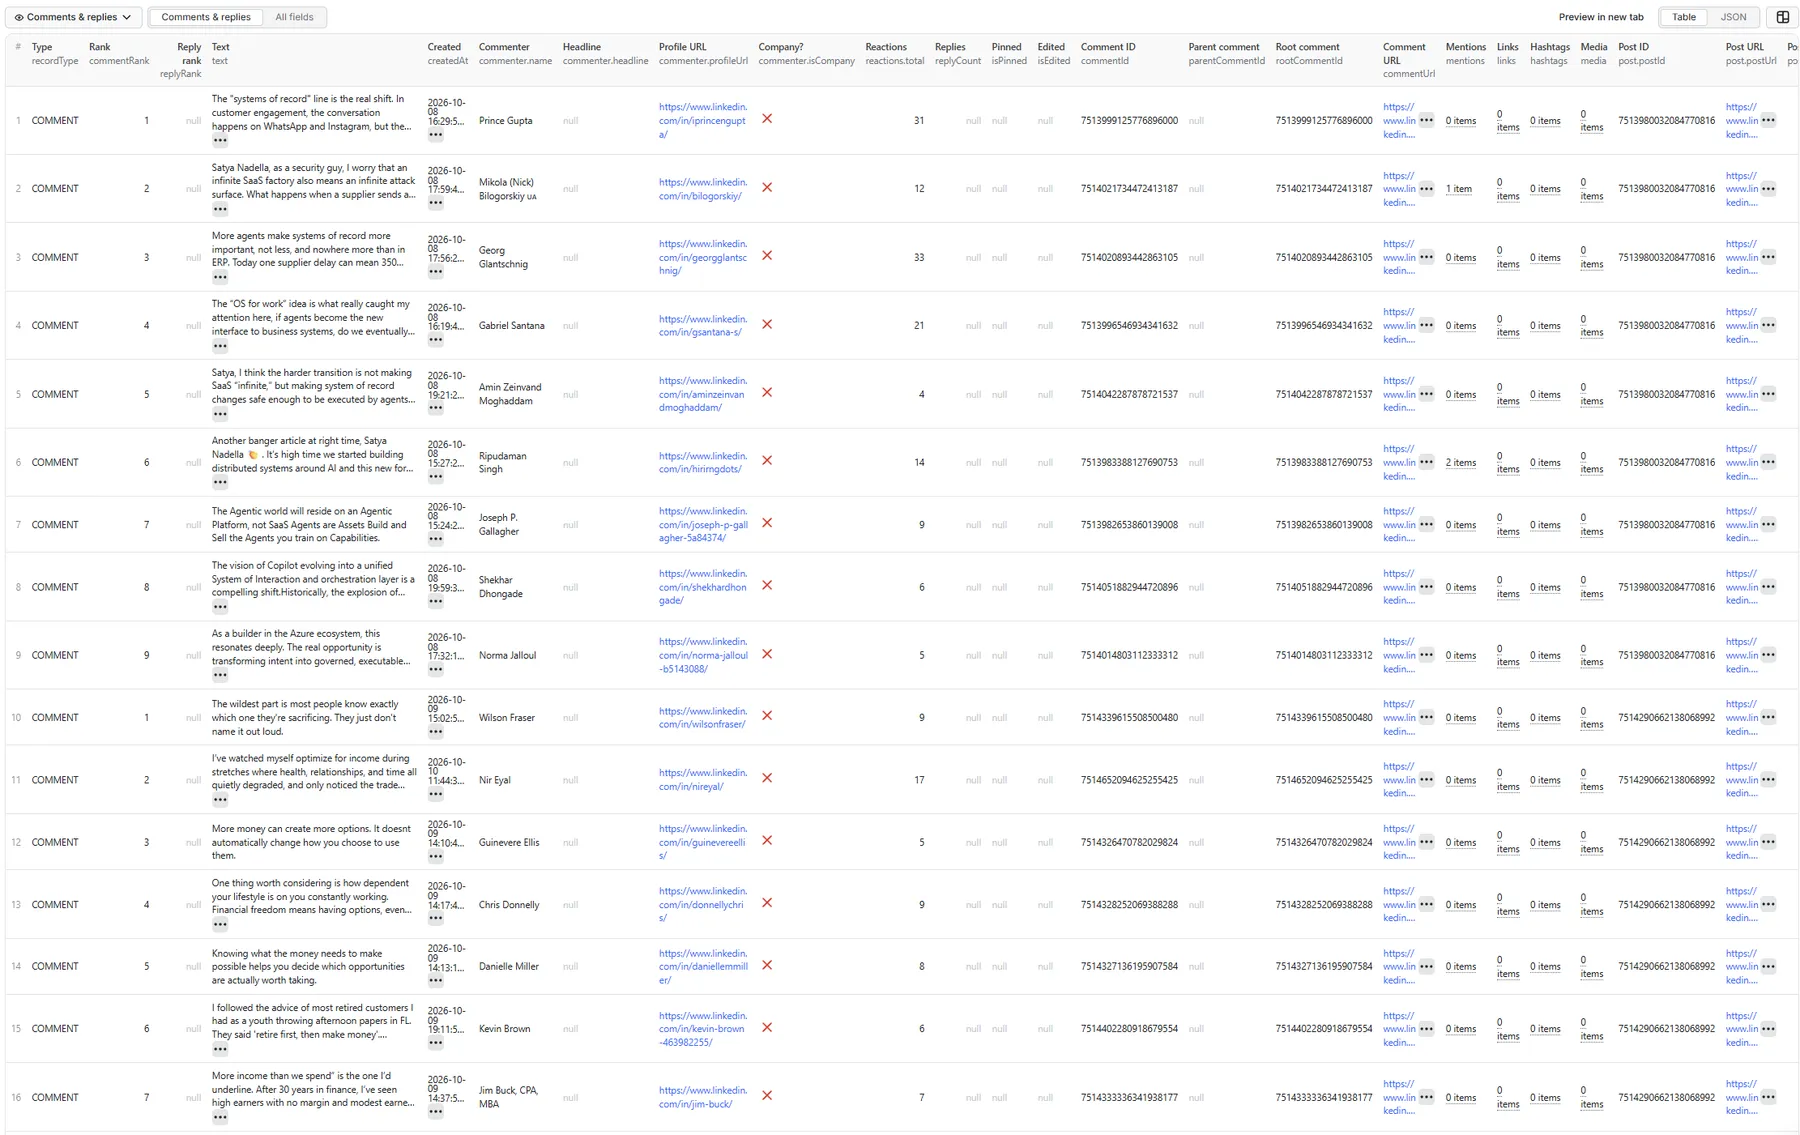Expand truncated text ellipsis in Amin Zeinvand Moghaddam row
1800x1135 pixels.
220,414
